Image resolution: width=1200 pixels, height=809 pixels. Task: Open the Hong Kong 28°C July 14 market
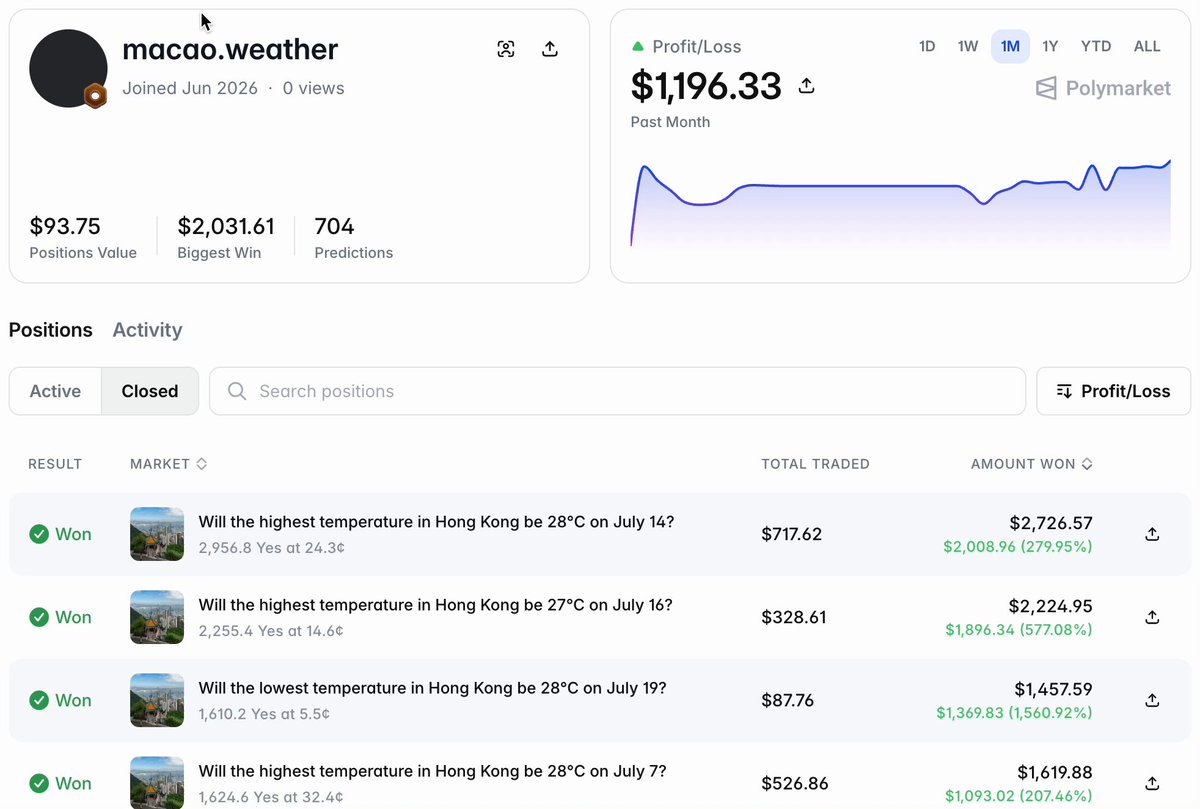coord(436,522)
